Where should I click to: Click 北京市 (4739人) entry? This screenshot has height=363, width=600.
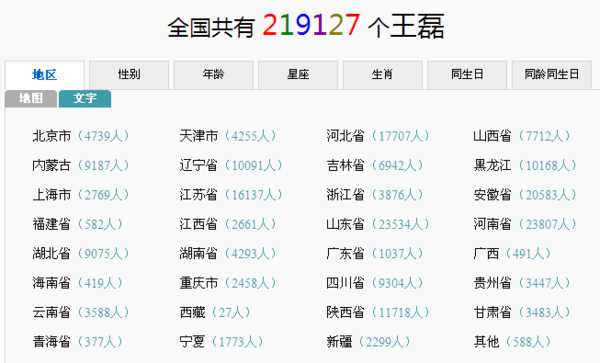[x=81, y=136]
